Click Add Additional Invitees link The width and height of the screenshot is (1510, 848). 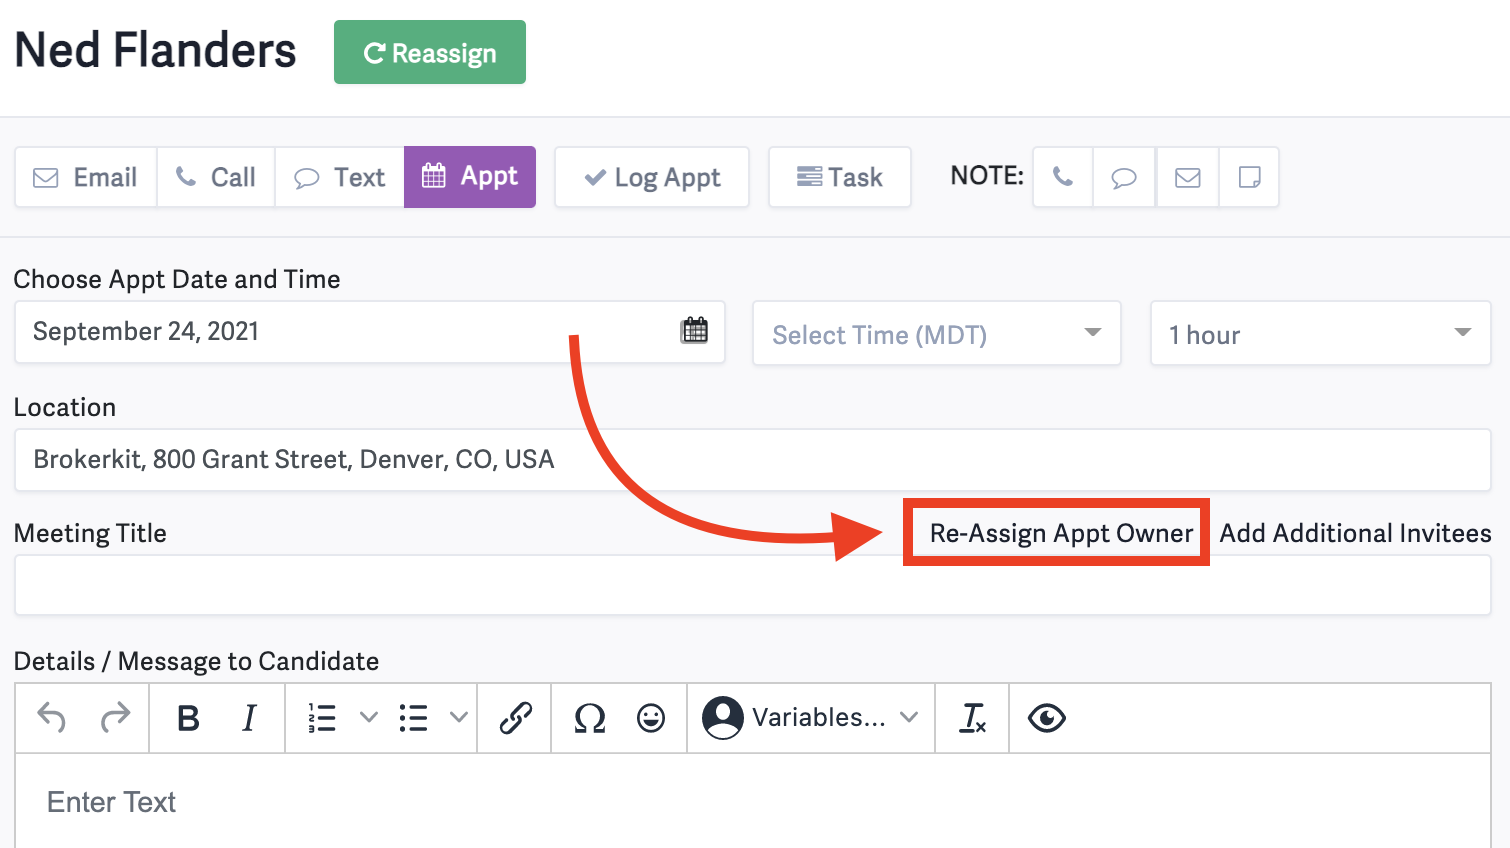click(1355, 533)
